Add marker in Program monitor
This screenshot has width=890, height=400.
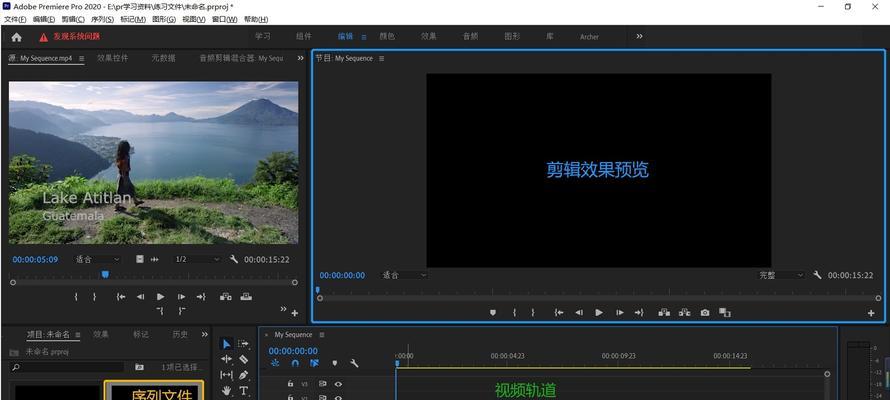click(493, 313)
